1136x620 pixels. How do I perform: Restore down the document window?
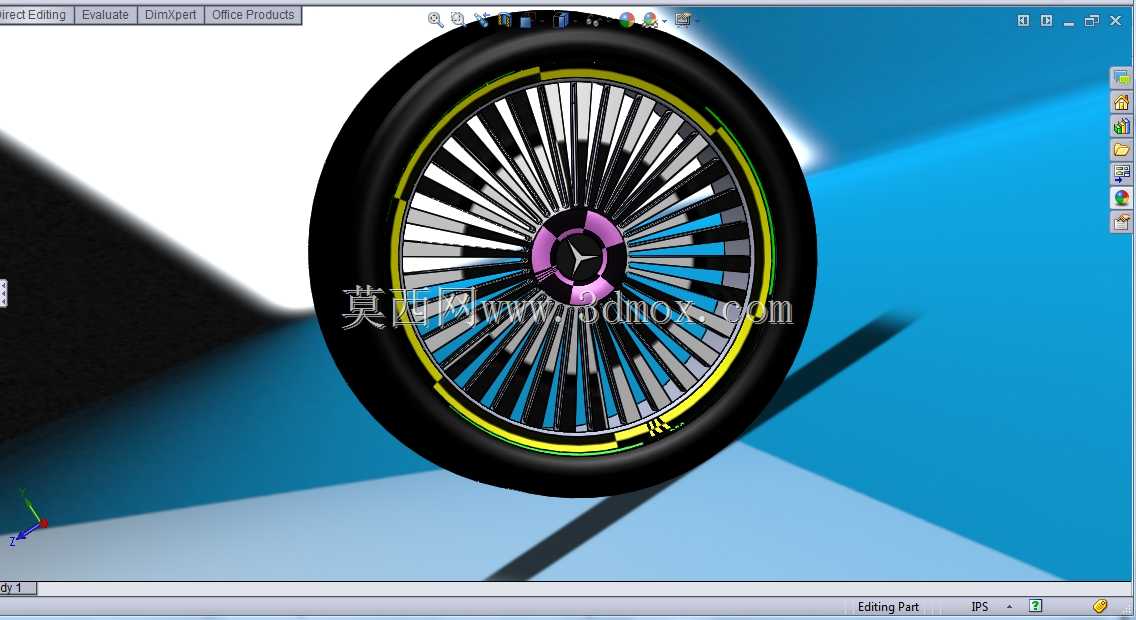[x=1092, y=21]
